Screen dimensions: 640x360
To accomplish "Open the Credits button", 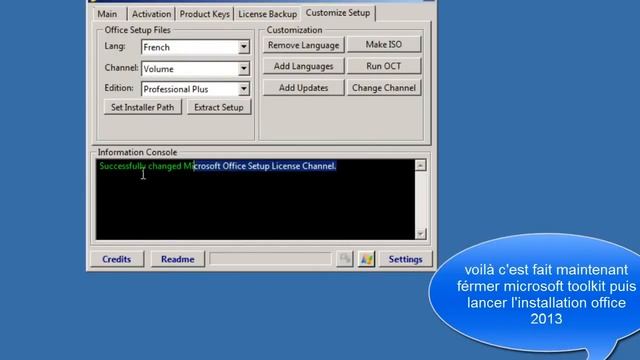I will (x=117, y=259).
